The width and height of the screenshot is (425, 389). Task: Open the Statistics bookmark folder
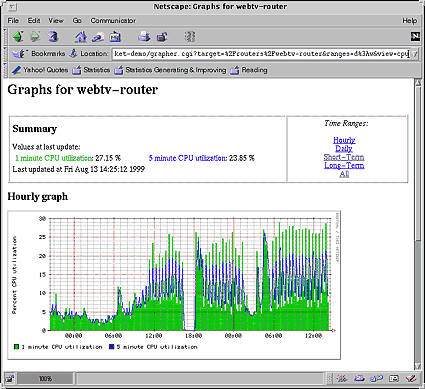[x=91, y=70]
